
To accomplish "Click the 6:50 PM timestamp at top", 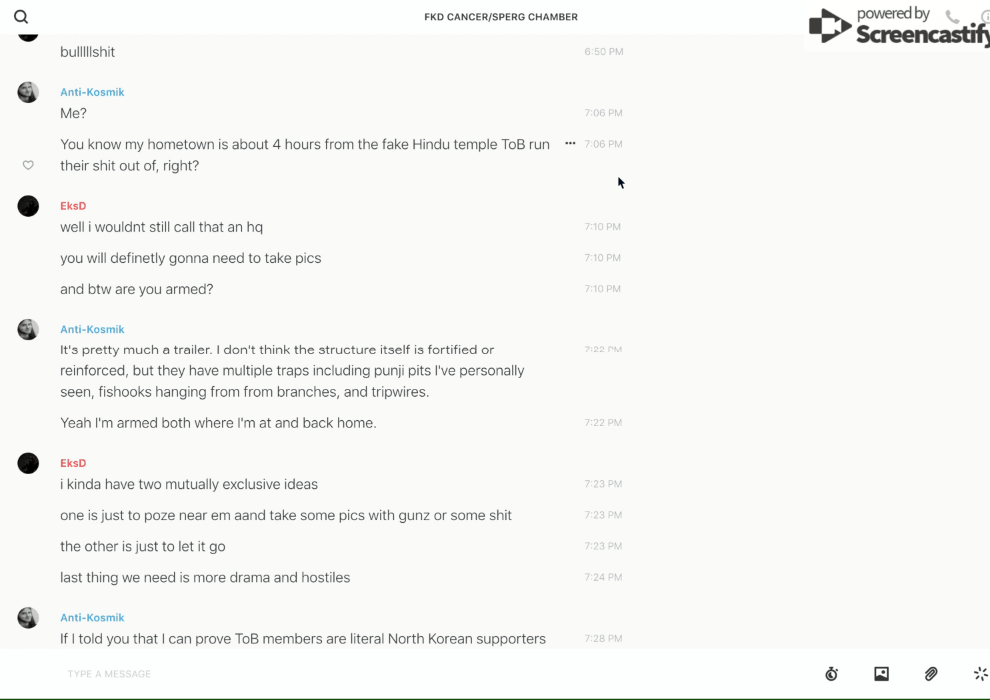I will point(603,52).
